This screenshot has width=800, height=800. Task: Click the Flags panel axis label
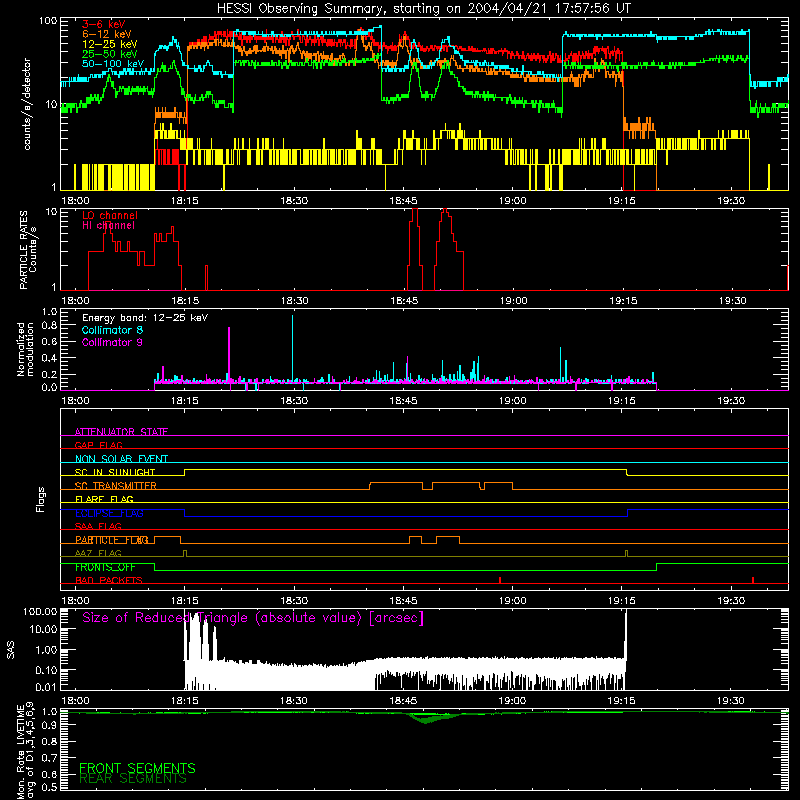point(41,499)
